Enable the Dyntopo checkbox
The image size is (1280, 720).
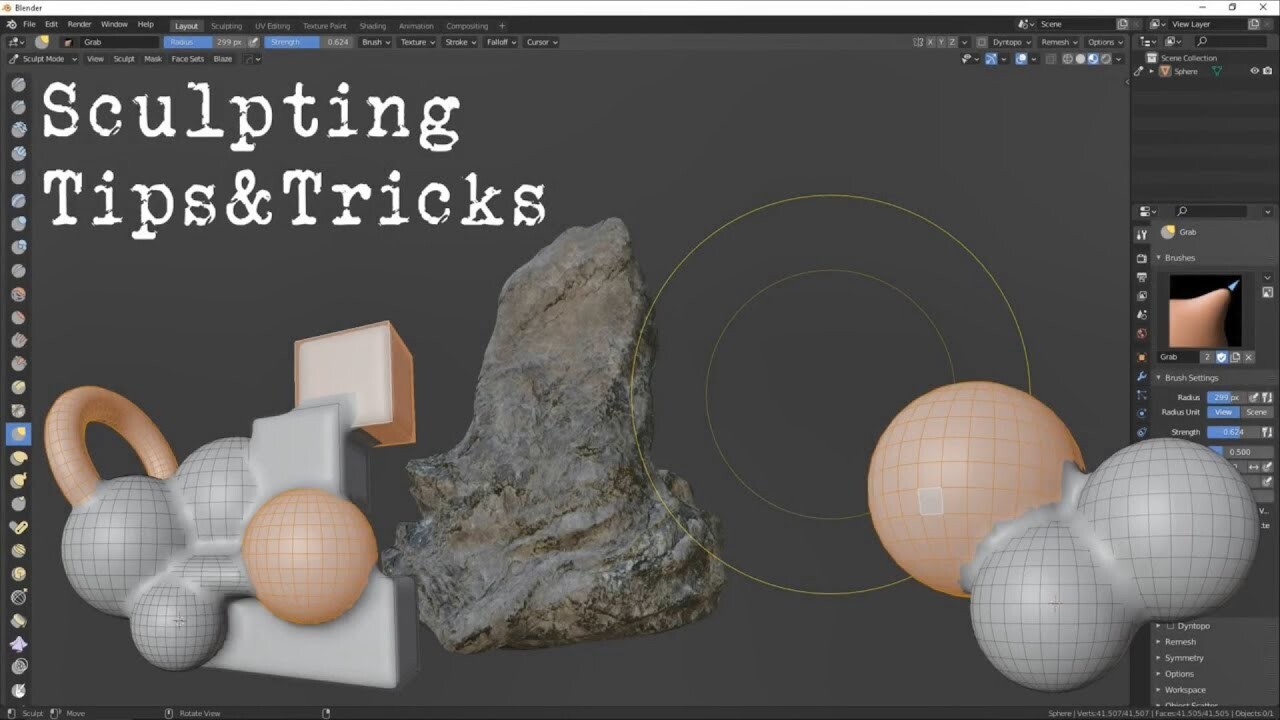pos(1170,626)
